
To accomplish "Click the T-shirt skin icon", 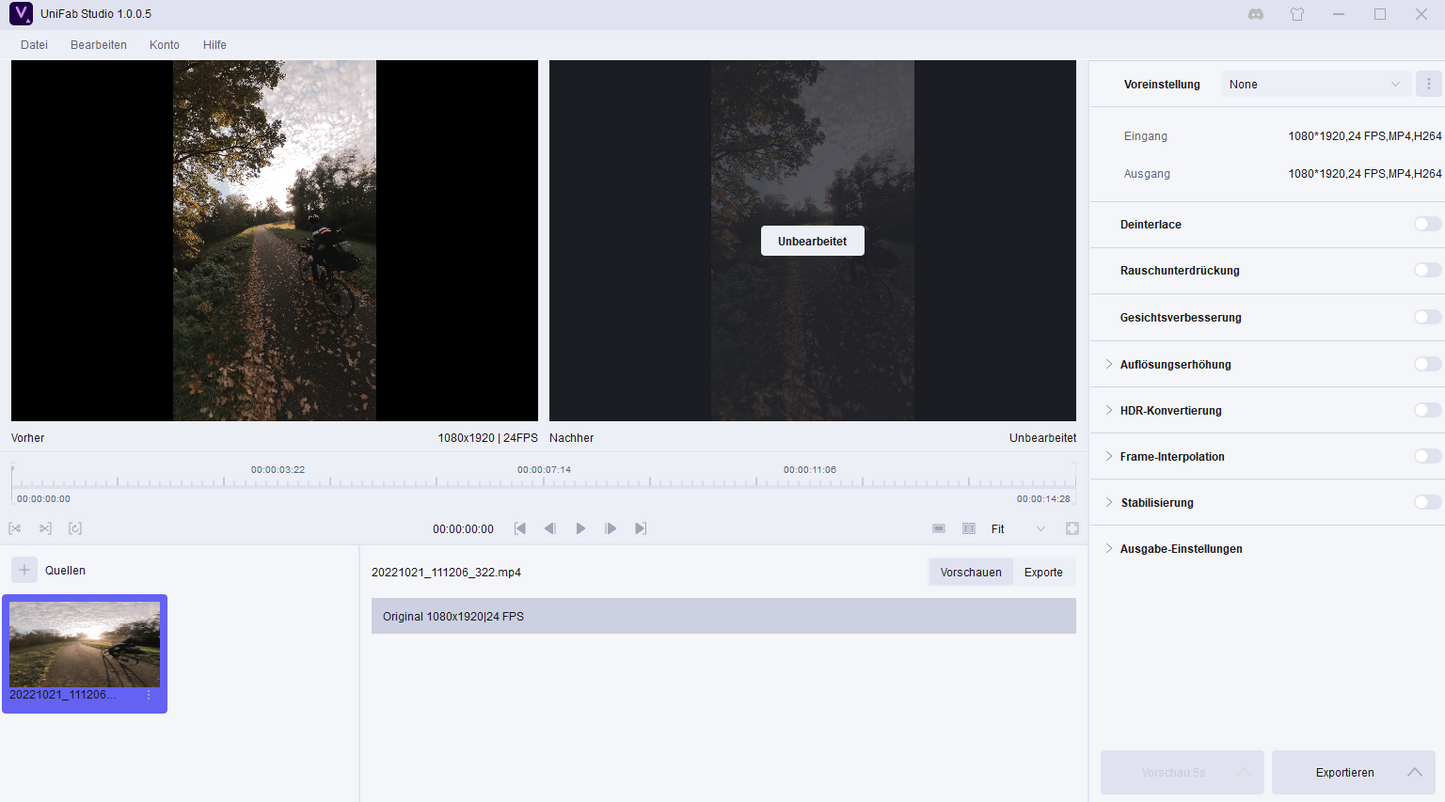I will coord(1297,14).
